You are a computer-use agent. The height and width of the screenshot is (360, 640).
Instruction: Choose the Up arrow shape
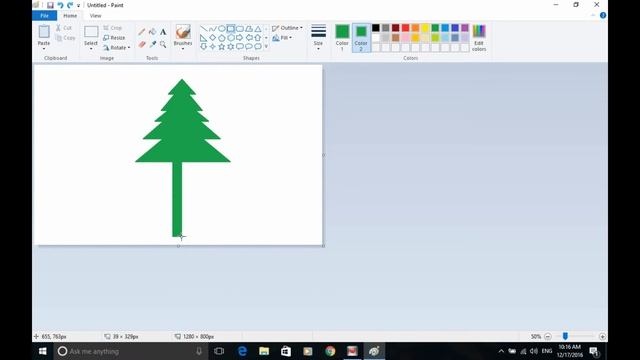(x=258, y=38)
